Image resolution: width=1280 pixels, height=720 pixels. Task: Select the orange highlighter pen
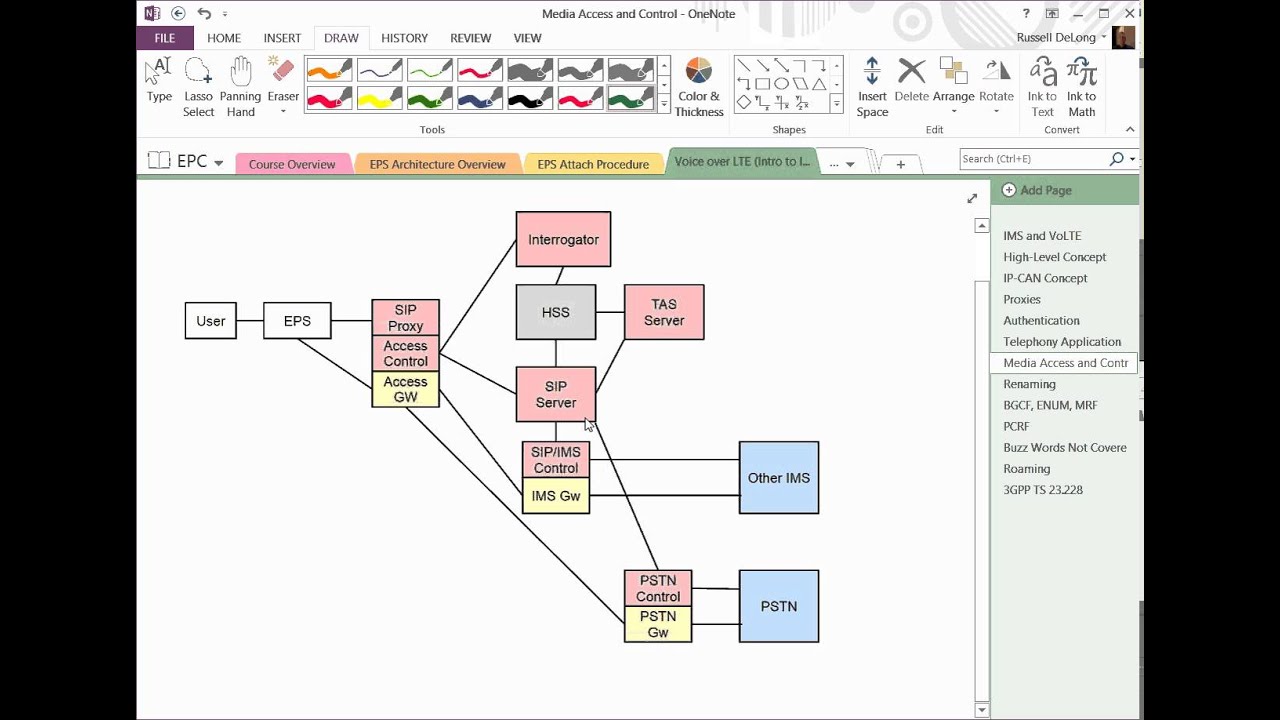tap(329, 70)
